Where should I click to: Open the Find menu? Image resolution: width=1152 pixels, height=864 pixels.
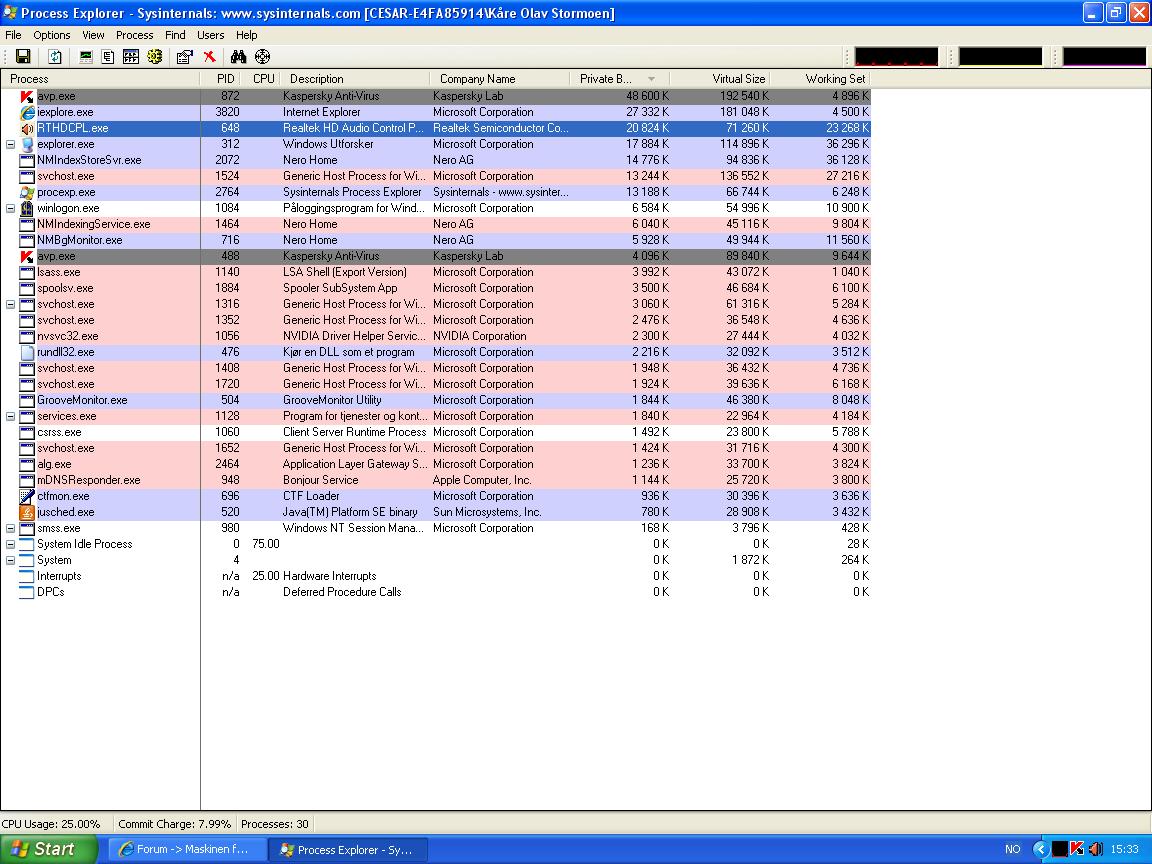175,35
